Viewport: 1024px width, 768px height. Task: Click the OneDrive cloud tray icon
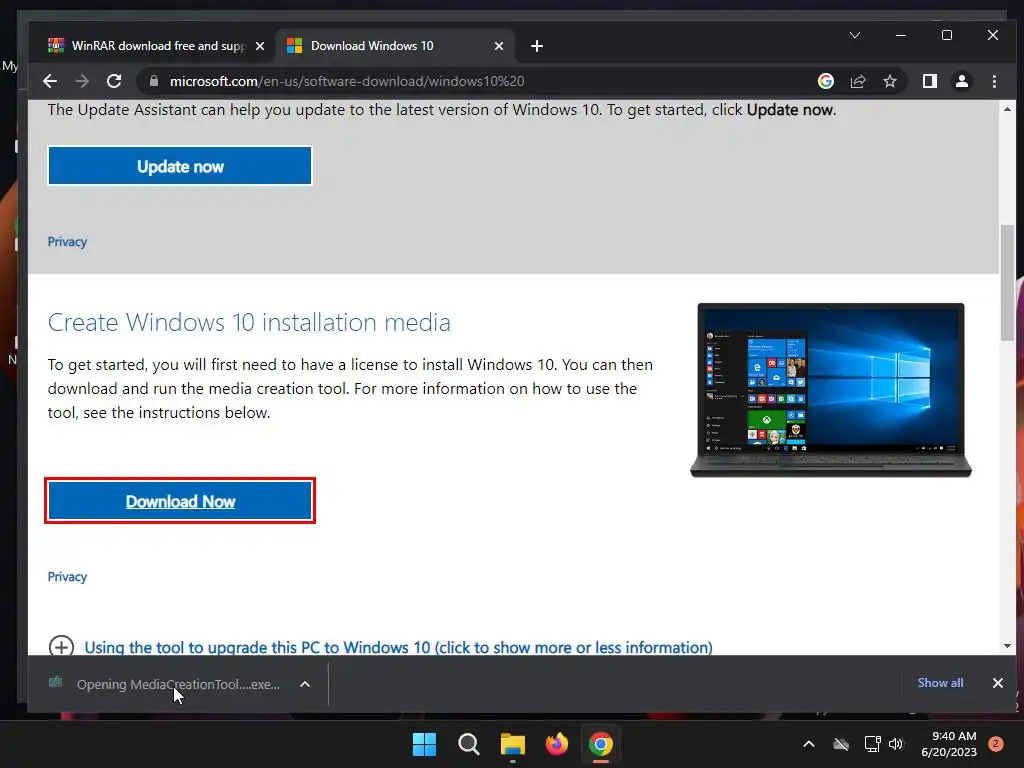pyautogui.click(x=841, y=744)
